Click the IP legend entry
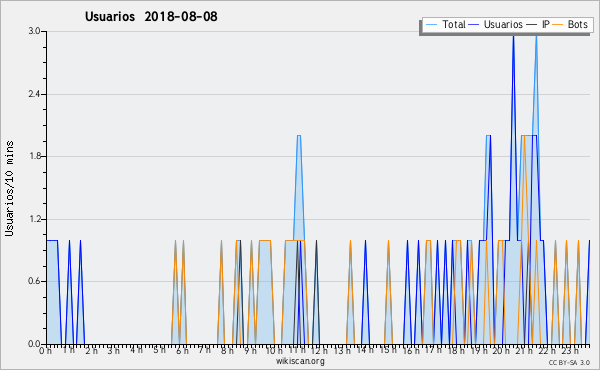600x370 pixels. [538, 24]
